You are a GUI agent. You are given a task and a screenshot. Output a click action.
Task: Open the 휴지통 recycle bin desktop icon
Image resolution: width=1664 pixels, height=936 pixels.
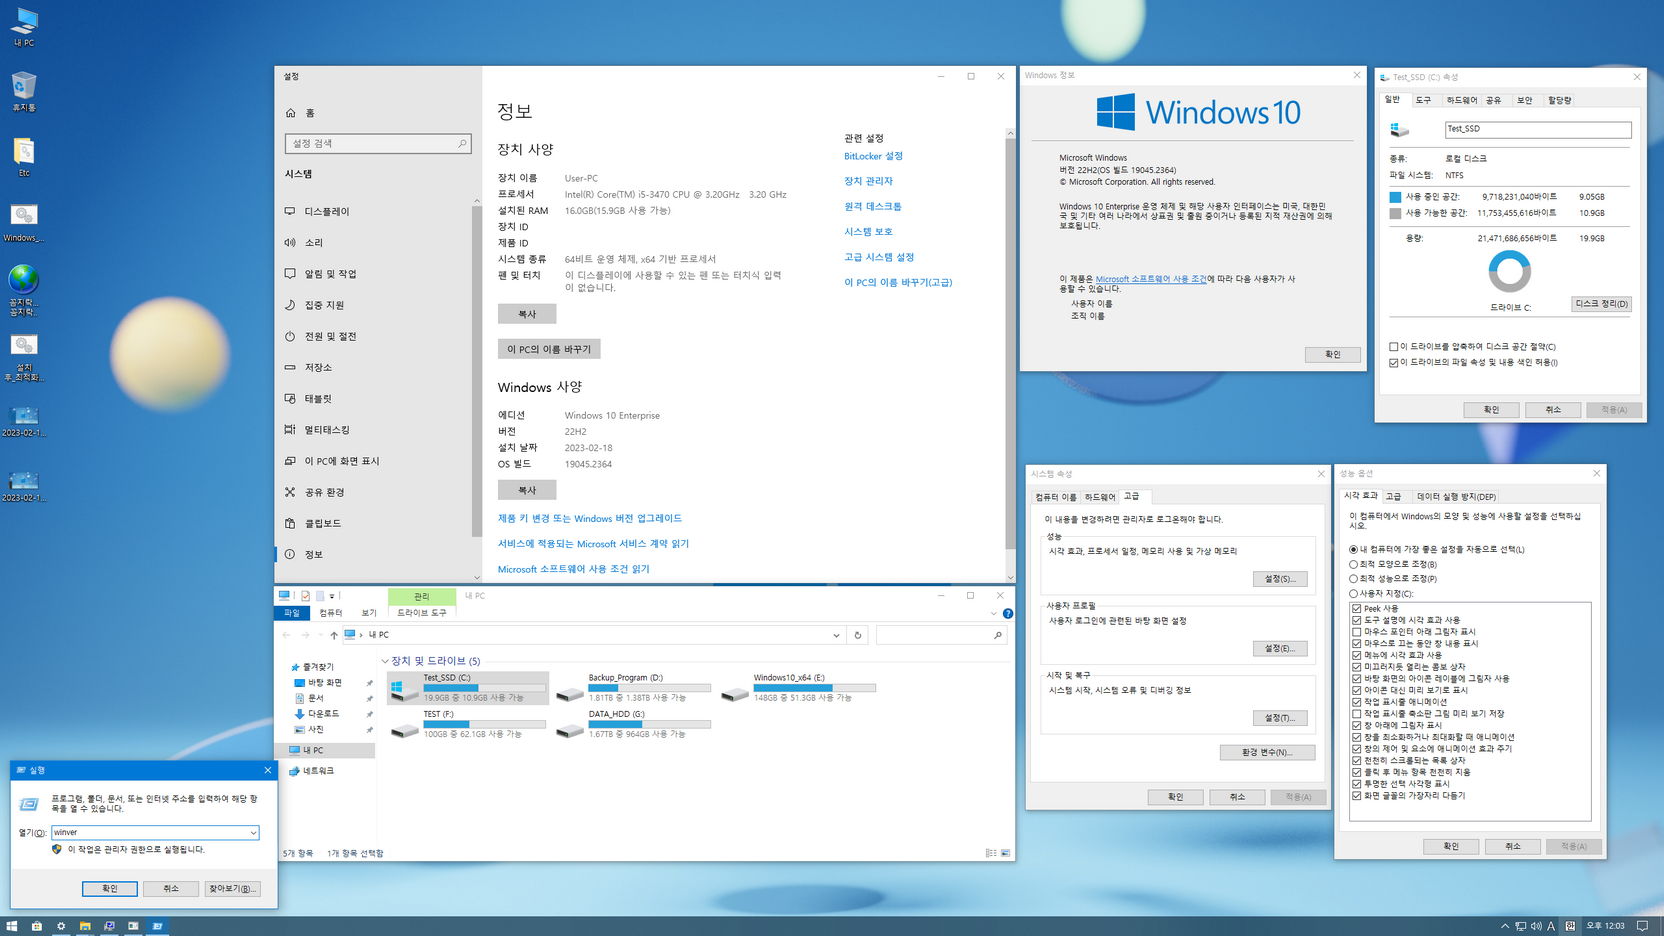(24, 91)
